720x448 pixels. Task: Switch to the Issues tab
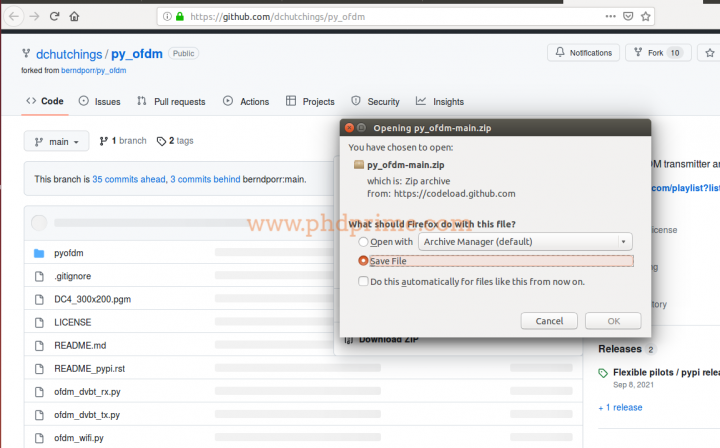(100, 102)
